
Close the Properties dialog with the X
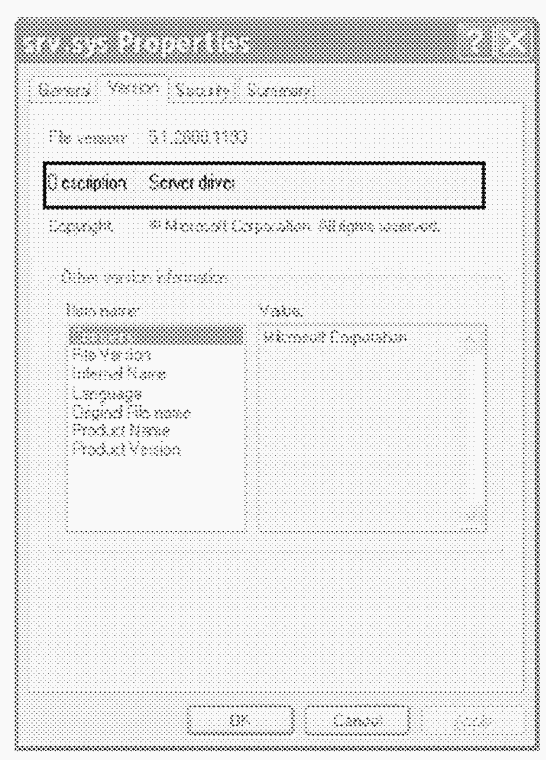pos(514,42)
